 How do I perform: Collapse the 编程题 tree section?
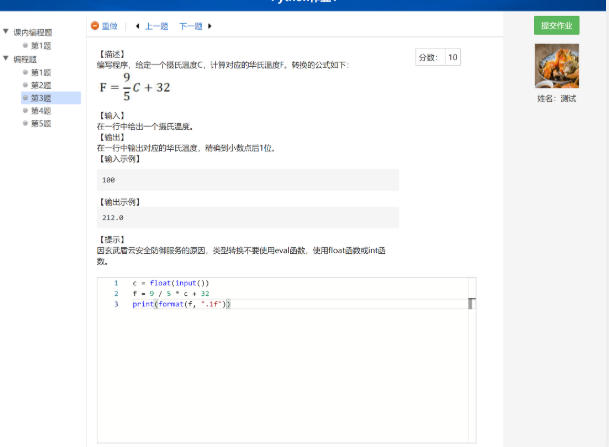[6, 59]
